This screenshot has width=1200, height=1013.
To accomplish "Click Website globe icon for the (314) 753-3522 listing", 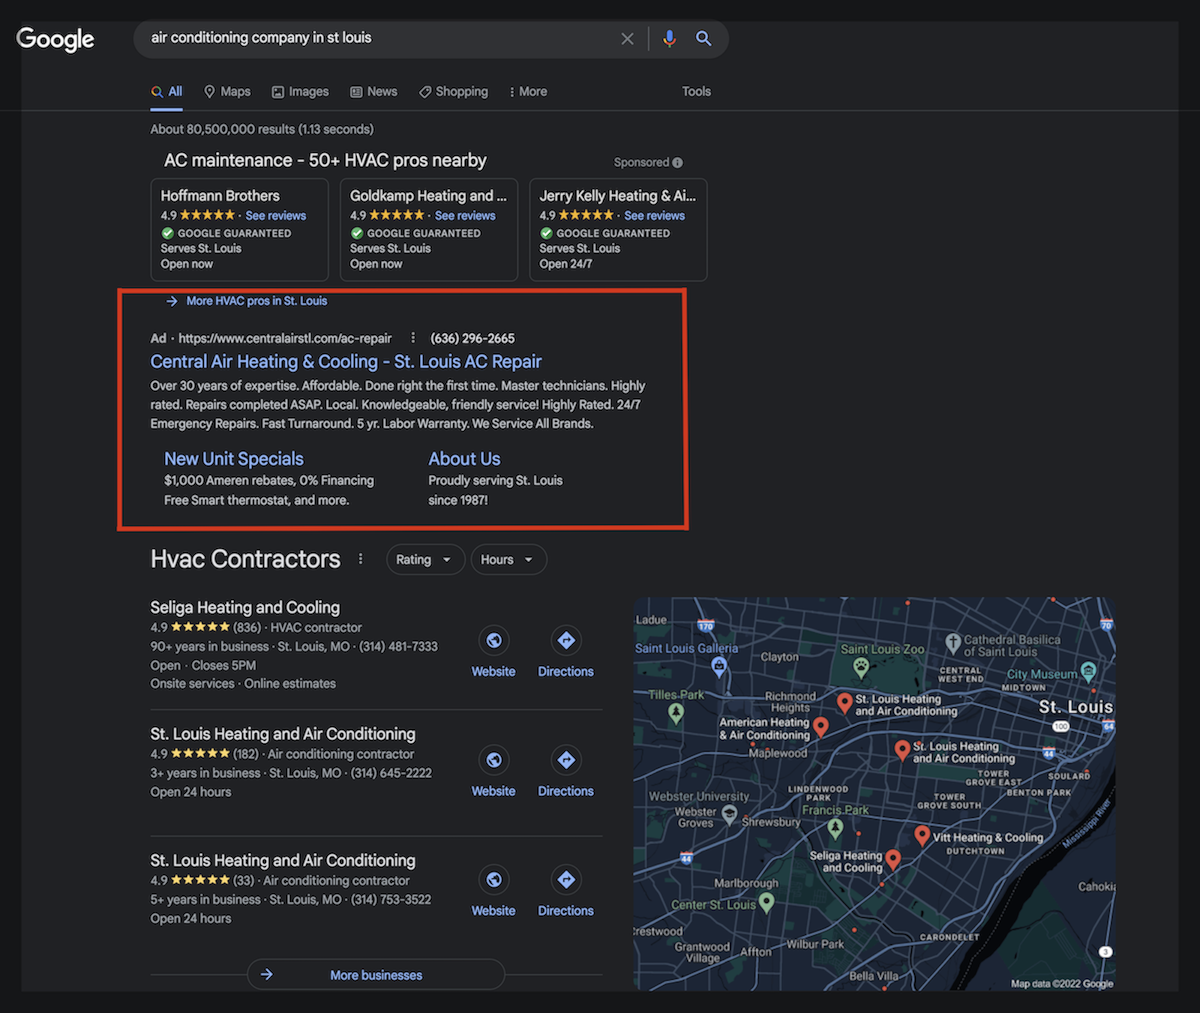I will (x=494, y=879).
